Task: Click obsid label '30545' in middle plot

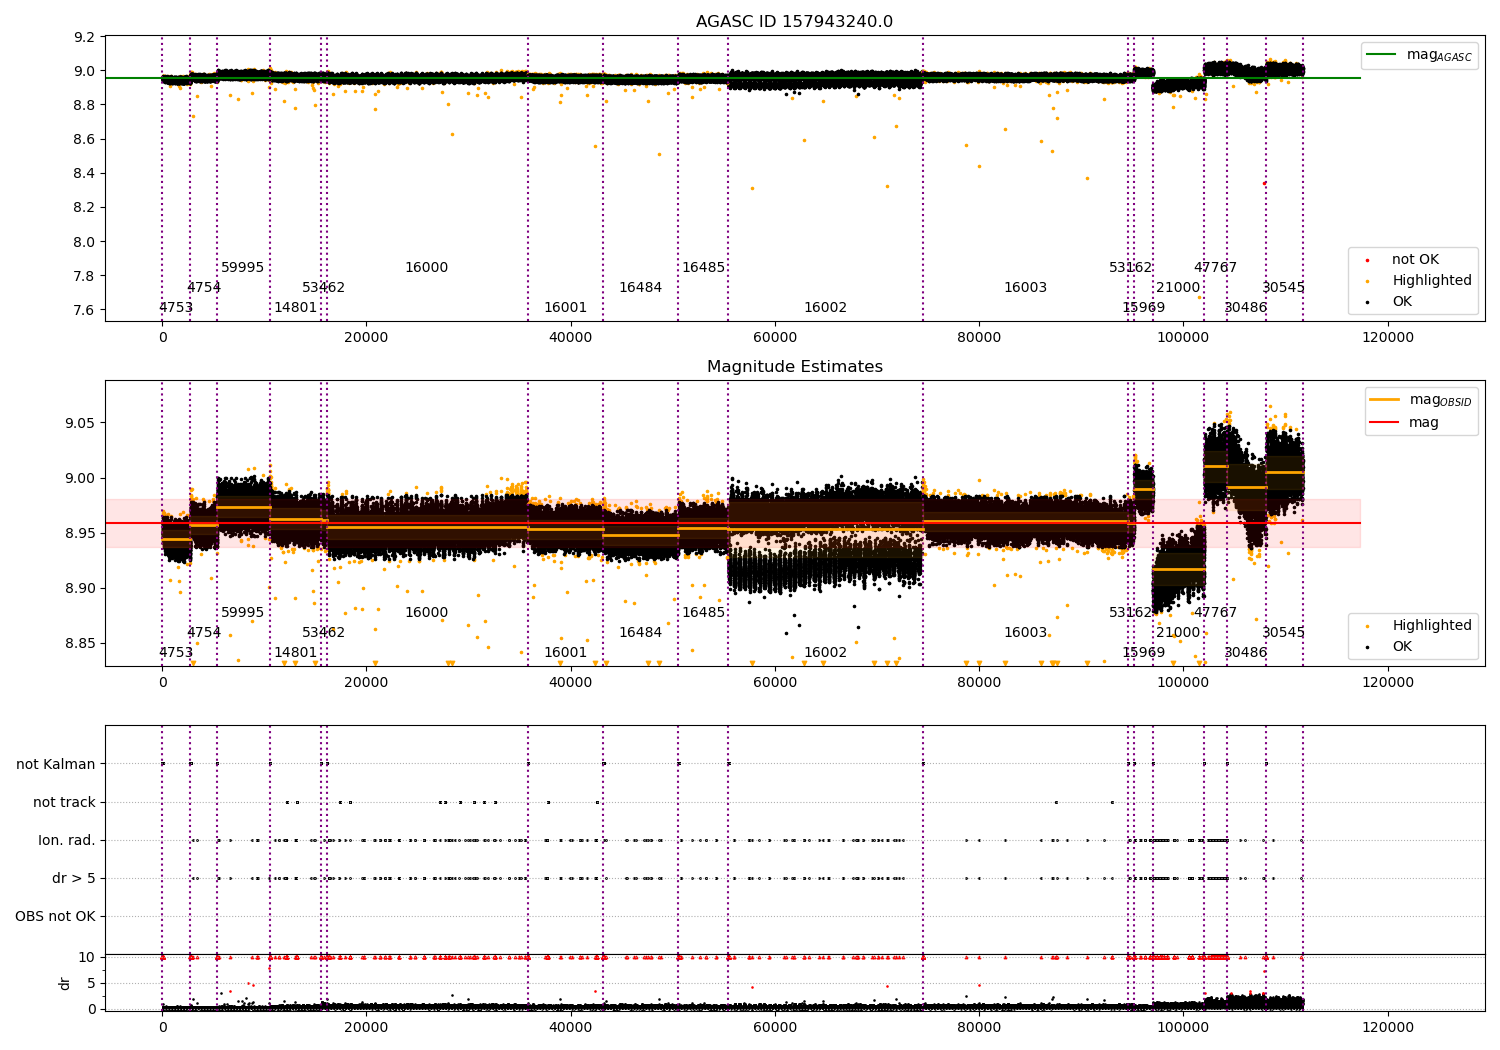Action: coord(1284,633)
